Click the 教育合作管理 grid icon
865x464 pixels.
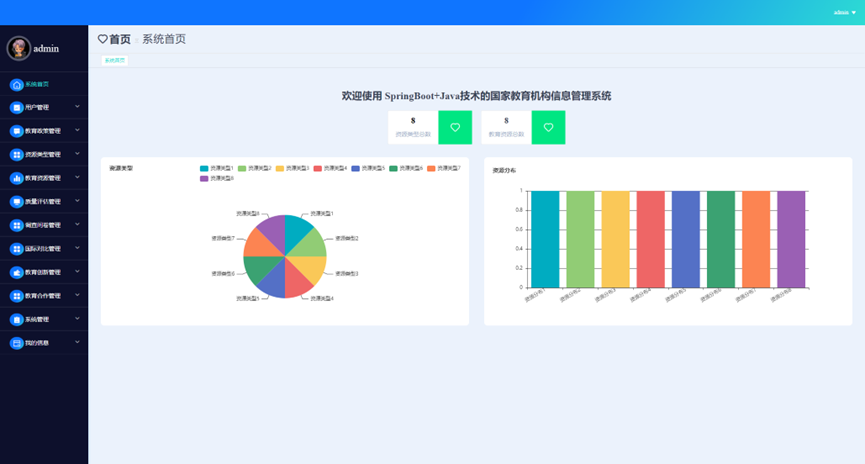click(17, 296)
